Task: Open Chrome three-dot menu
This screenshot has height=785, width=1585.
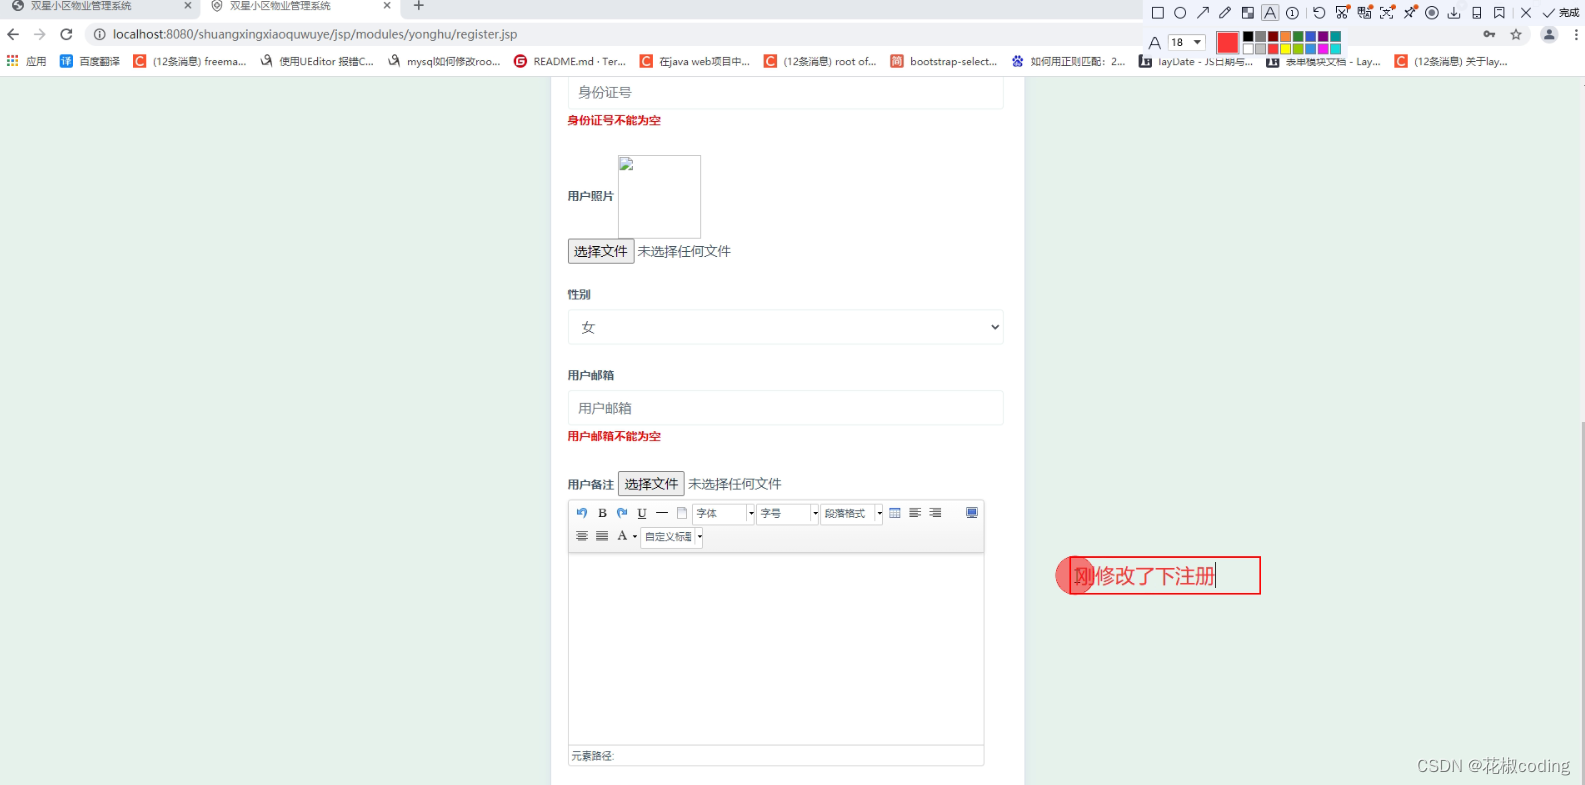Action: (1576, 34)
